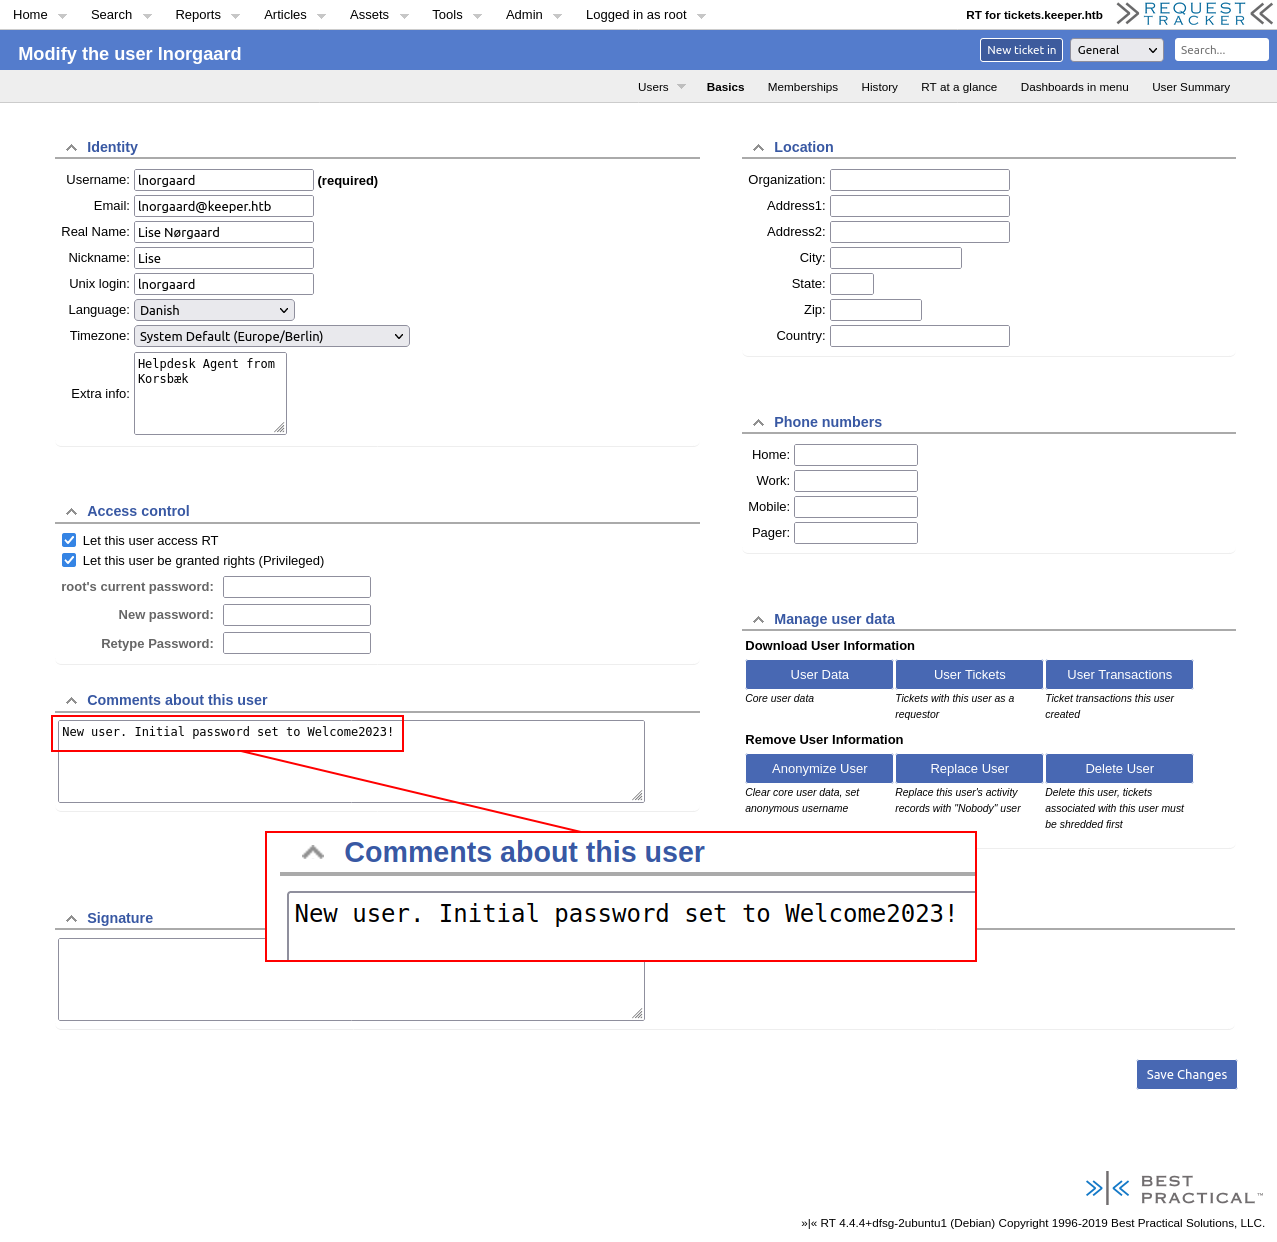This screenshot has width=1277, height=1242.
Task: Open the Language dropdown showing Danish
Action: (214, 310)
